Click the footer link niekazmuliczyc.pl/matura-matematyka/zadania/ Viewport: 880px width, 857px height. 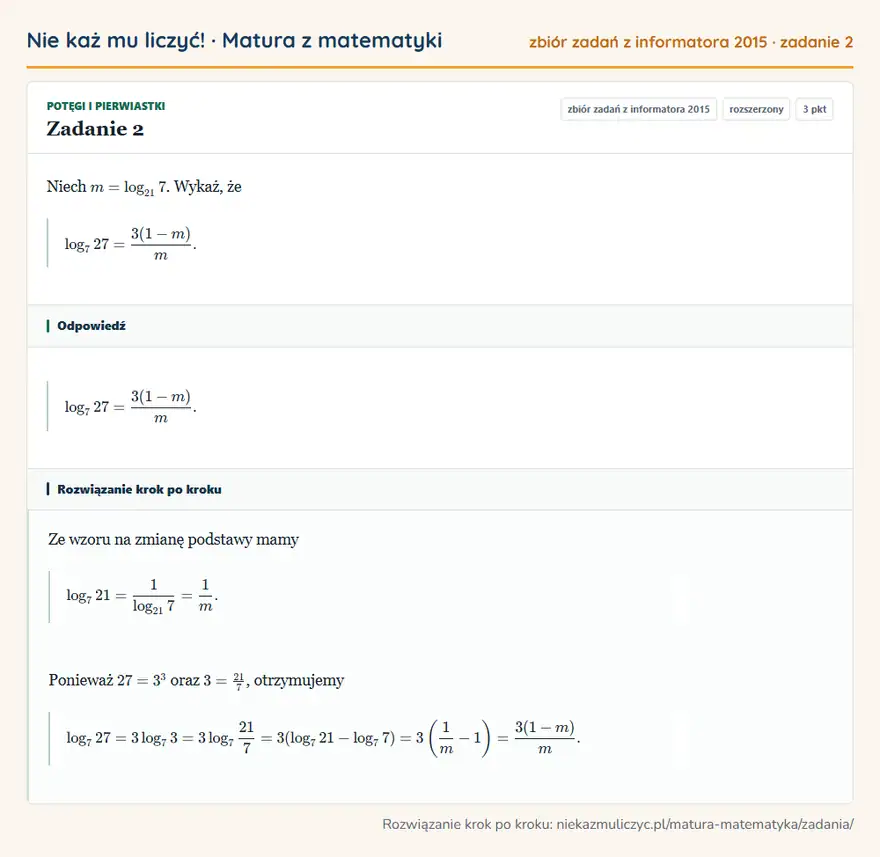pos(705,824)
